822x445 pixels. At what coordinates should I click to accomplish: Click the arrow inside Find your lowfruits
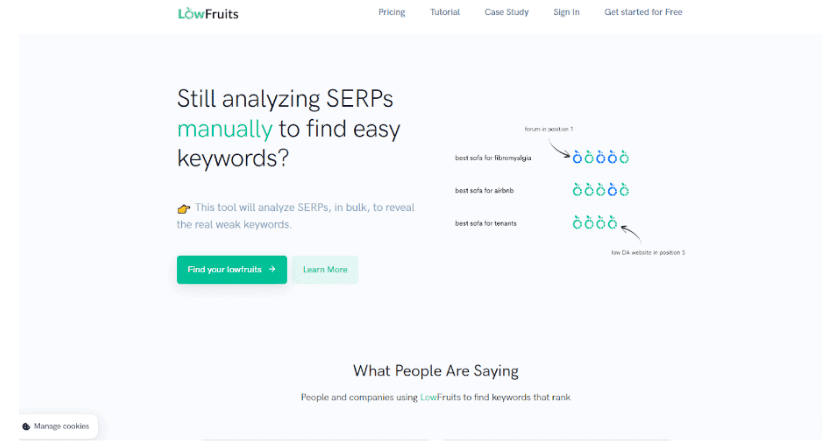(x=272, y=269)
